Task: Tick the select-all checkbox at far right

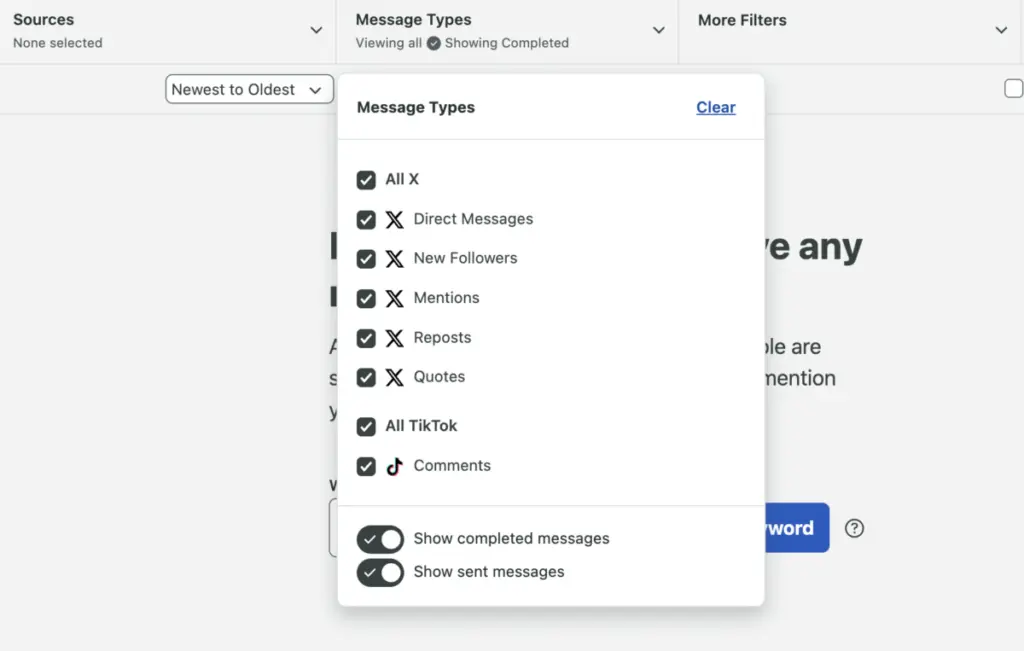Action: coord(1013,89)
